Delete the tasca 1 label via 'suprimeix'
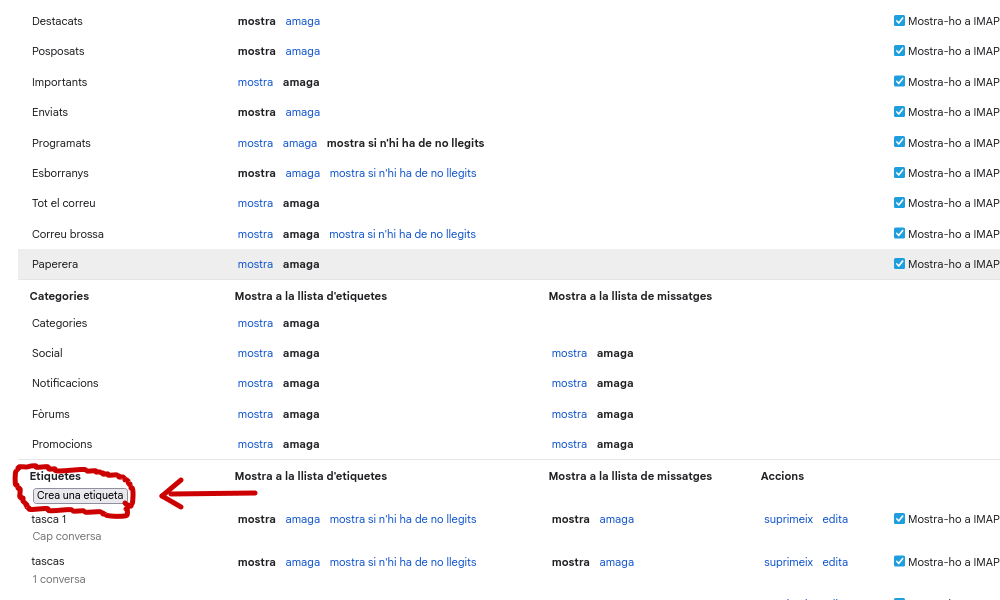 tap(788, 519)
